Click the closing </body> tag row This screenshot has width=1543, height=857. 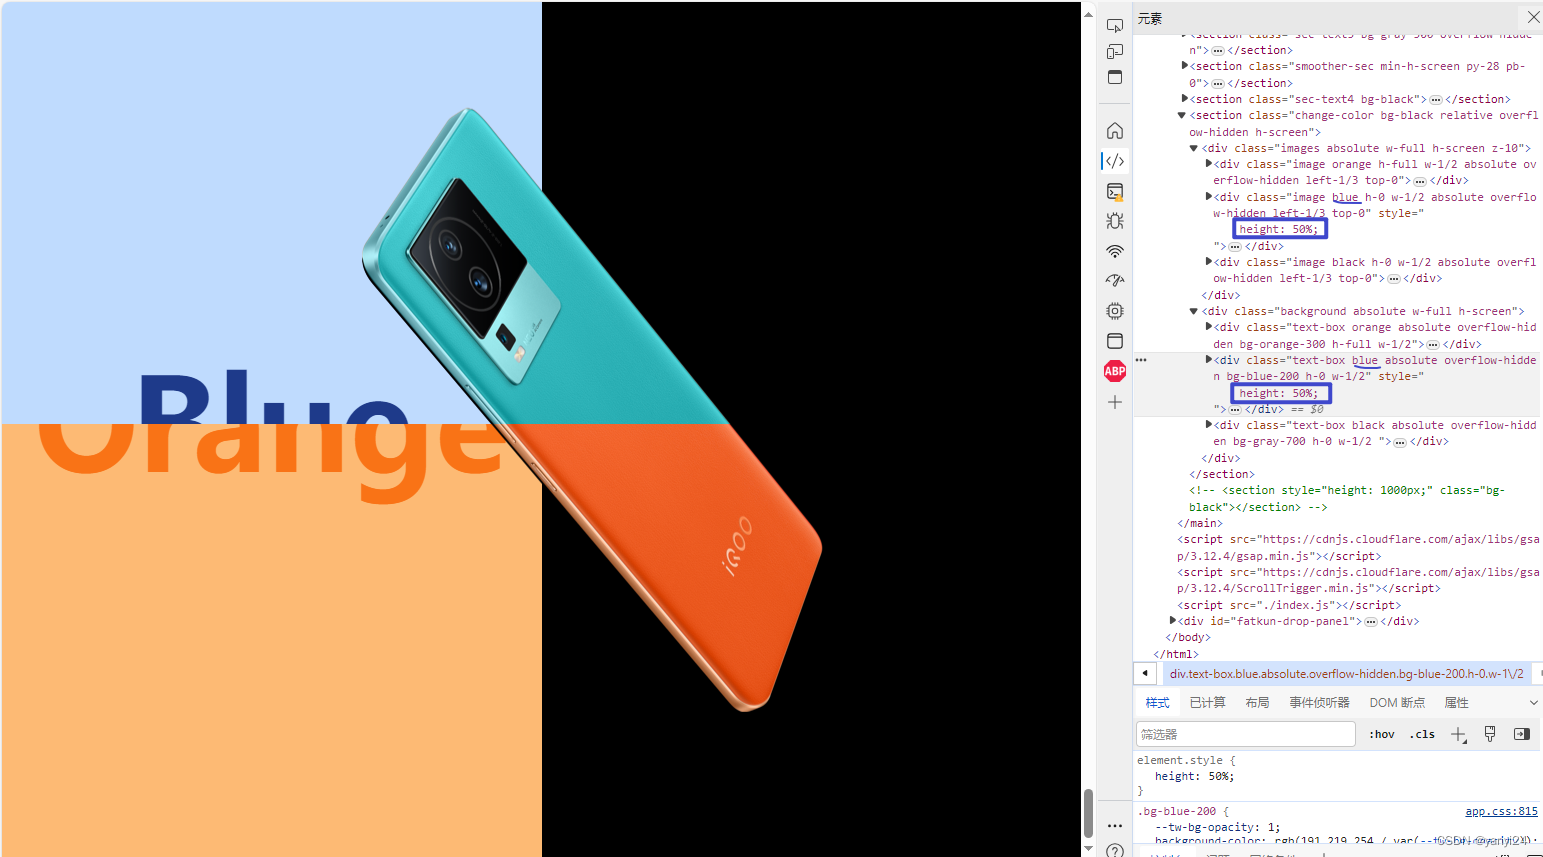[x=1188, y=637]
